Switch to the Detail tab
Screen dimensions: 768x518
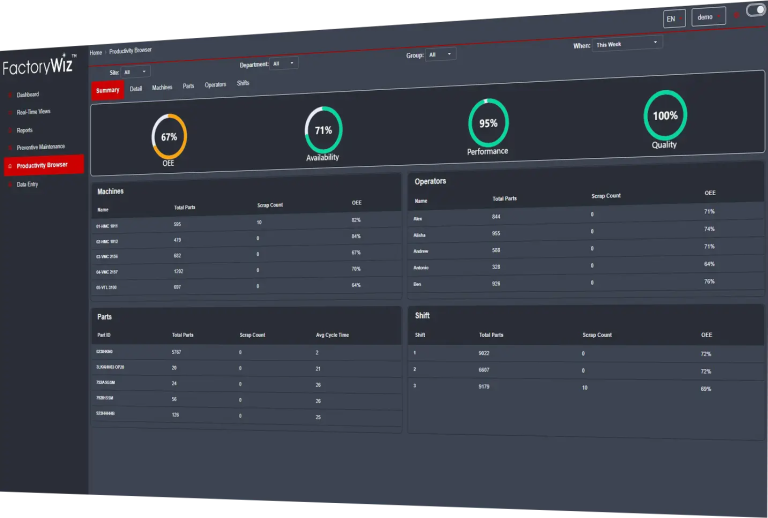click(x=136, y=89)
